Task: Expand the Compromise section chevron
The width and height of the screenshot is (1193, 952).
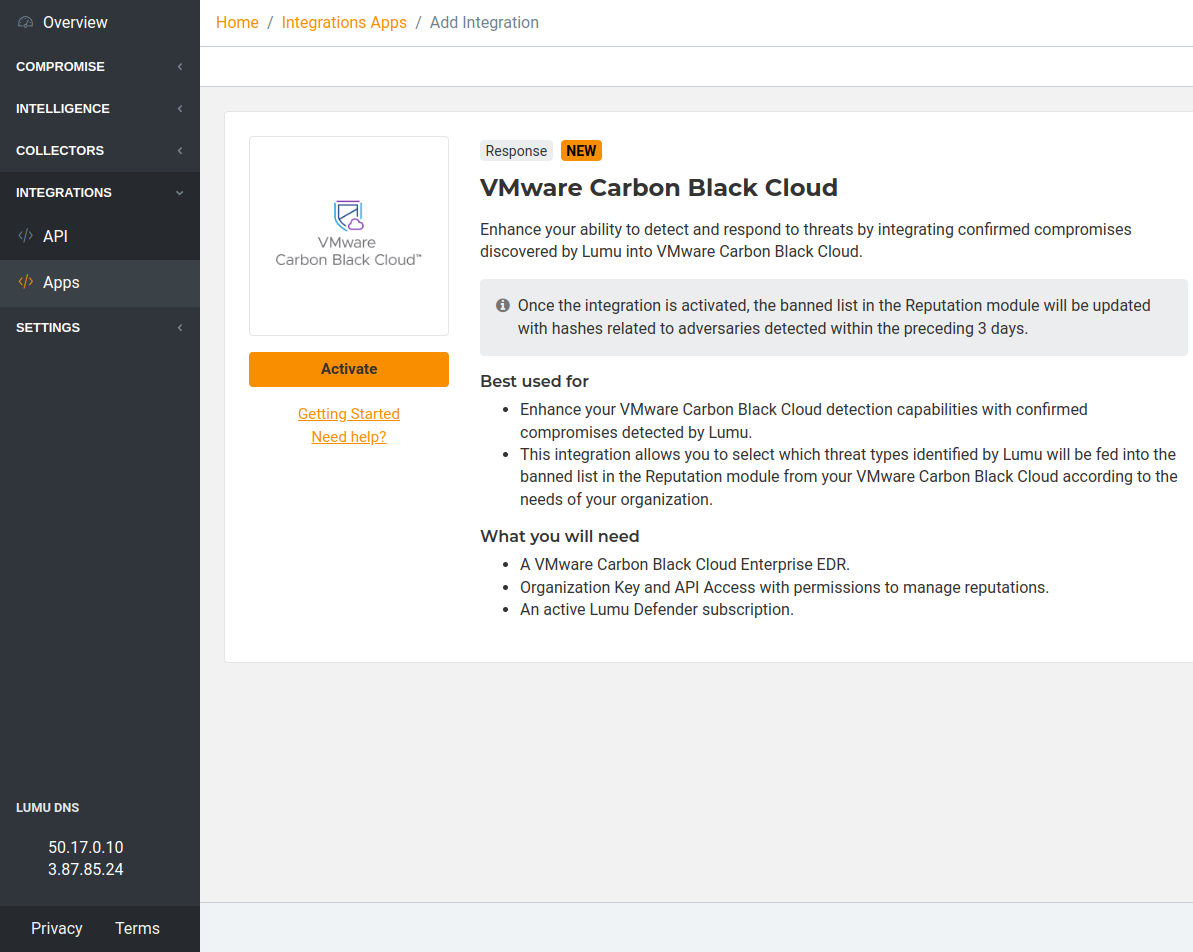Action: point(180,67)
